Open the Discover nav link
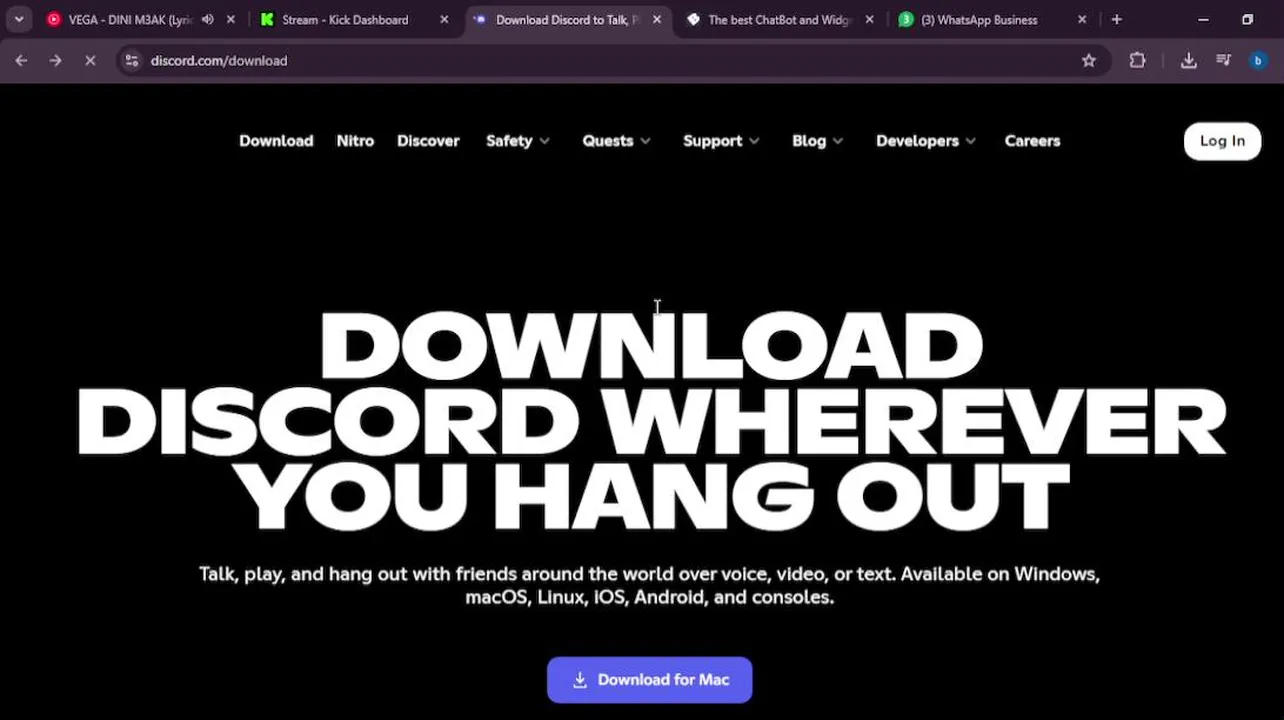Viewport: 1284px width, 720px height. click(x=428, y=141)
